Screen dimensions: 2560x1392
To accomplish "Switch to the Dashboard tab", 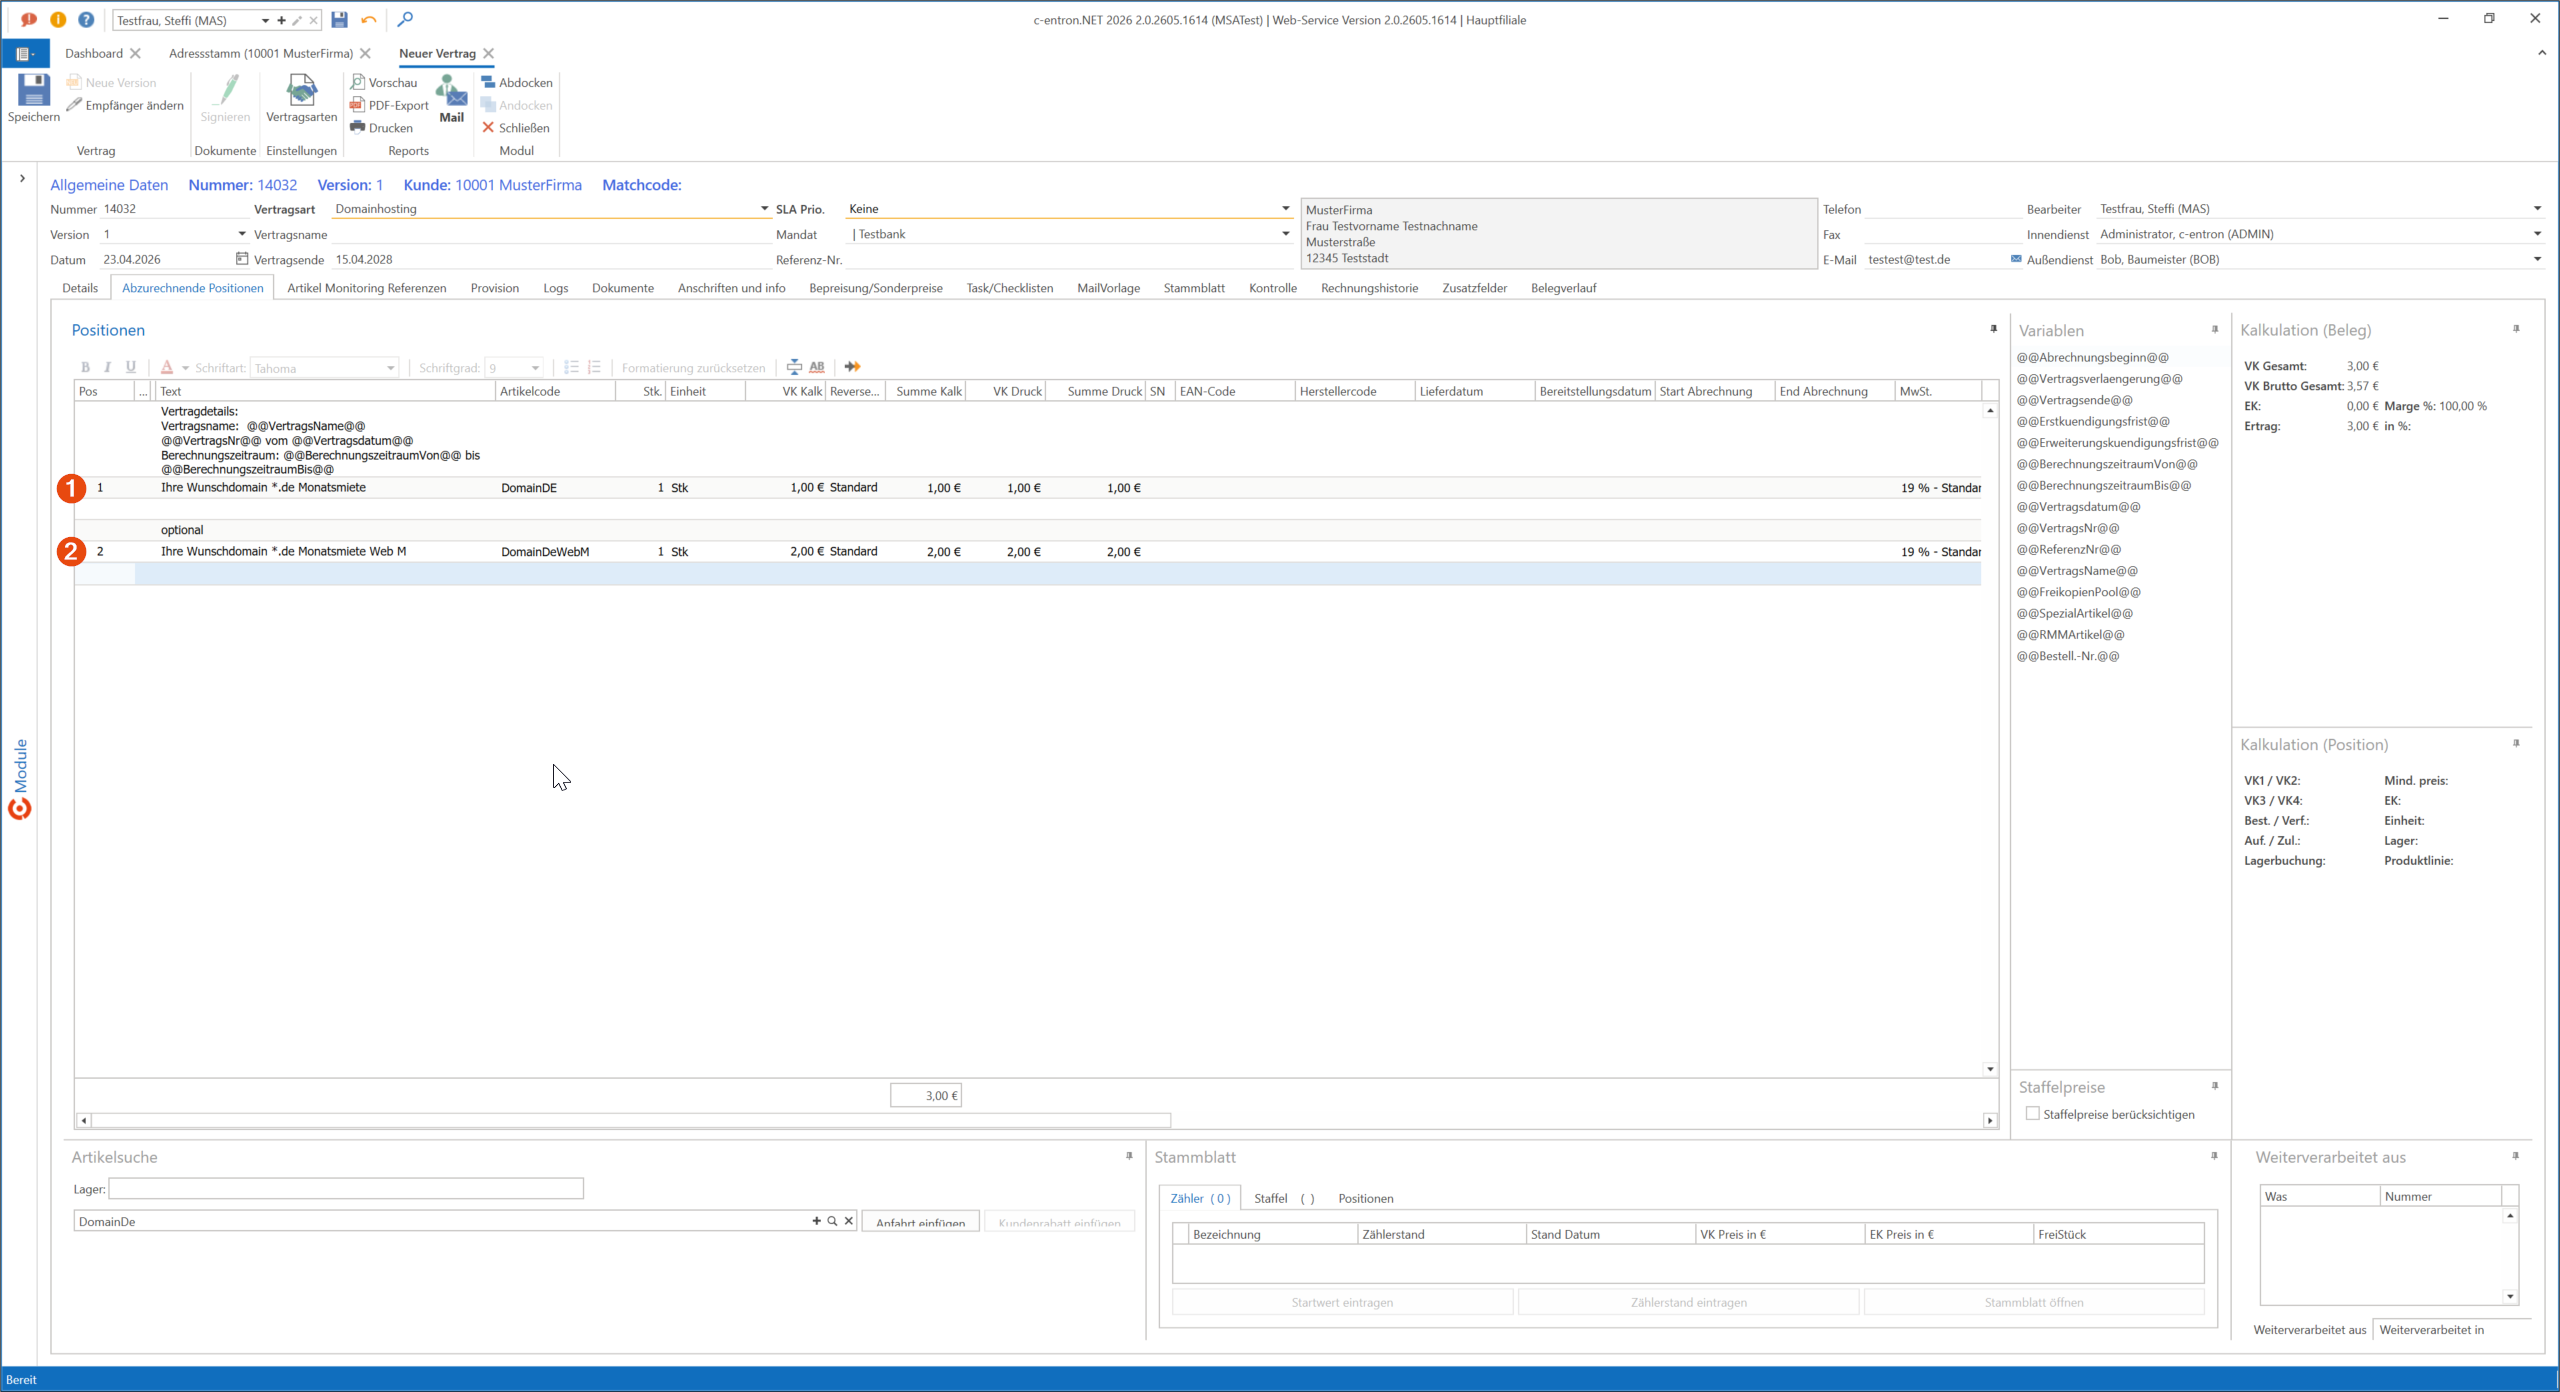I will (94, 53).
